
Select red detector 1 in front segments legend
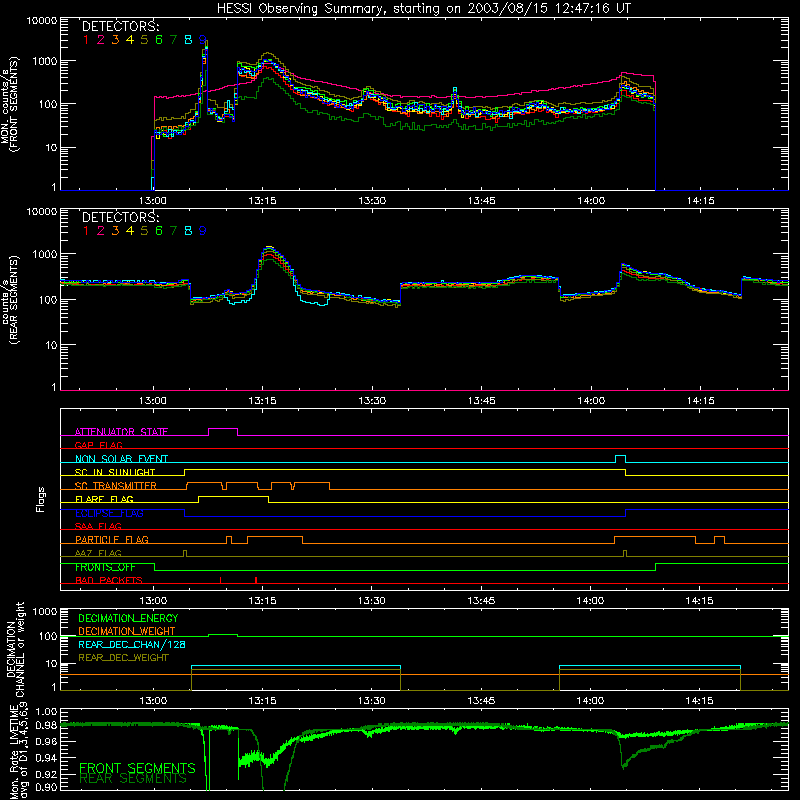[86, 40]
